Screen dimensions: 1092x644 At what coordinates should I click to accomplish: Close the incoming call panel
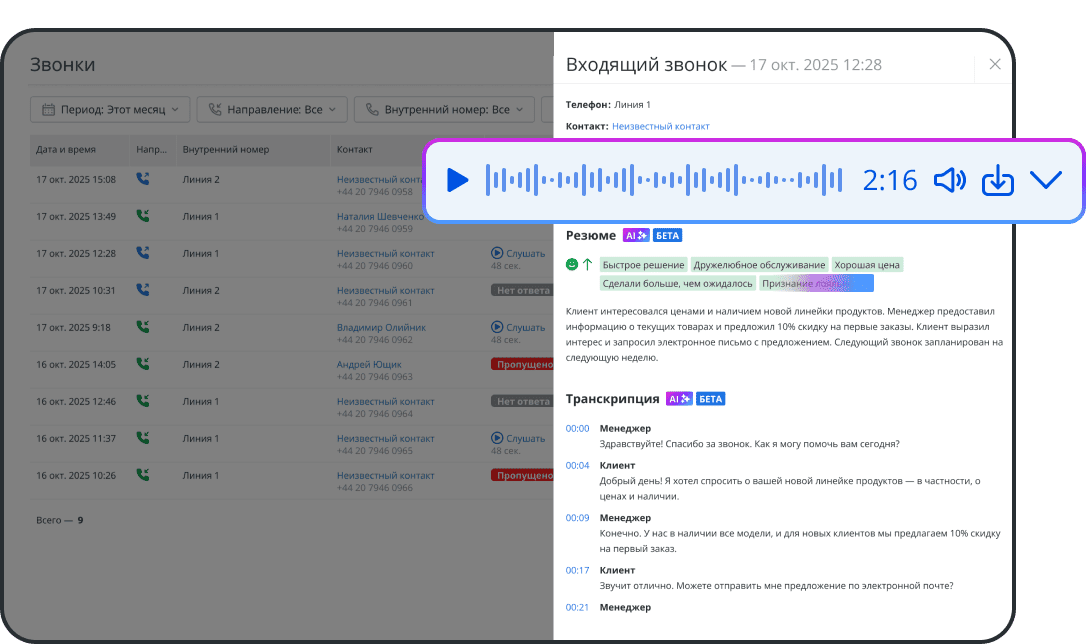(x=994, y=64)
